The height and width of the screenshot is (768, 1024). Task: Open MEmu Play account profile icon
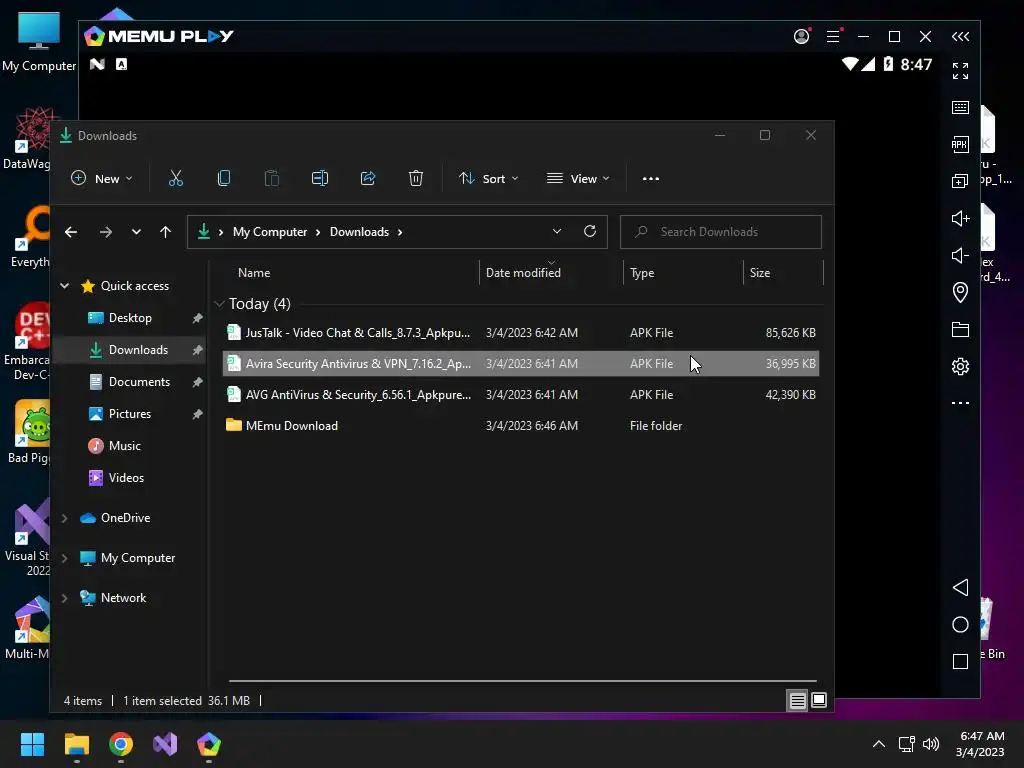coord(801,37)
